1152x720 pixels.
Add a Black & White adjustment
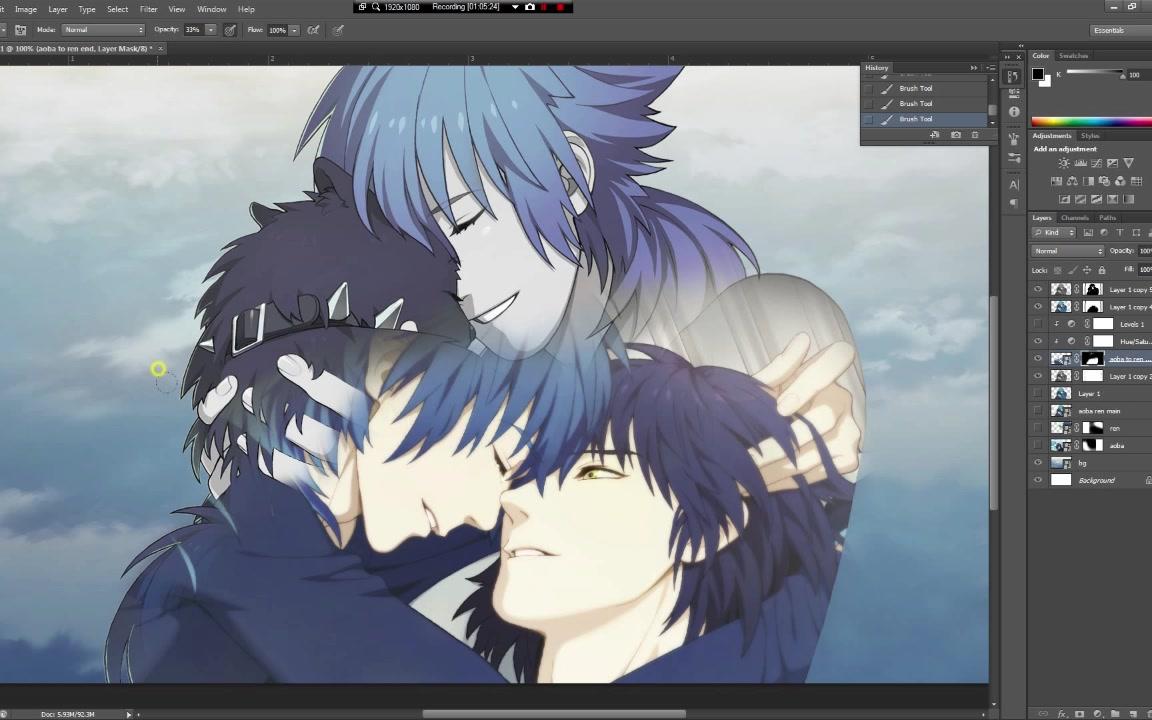(1088, 181)
